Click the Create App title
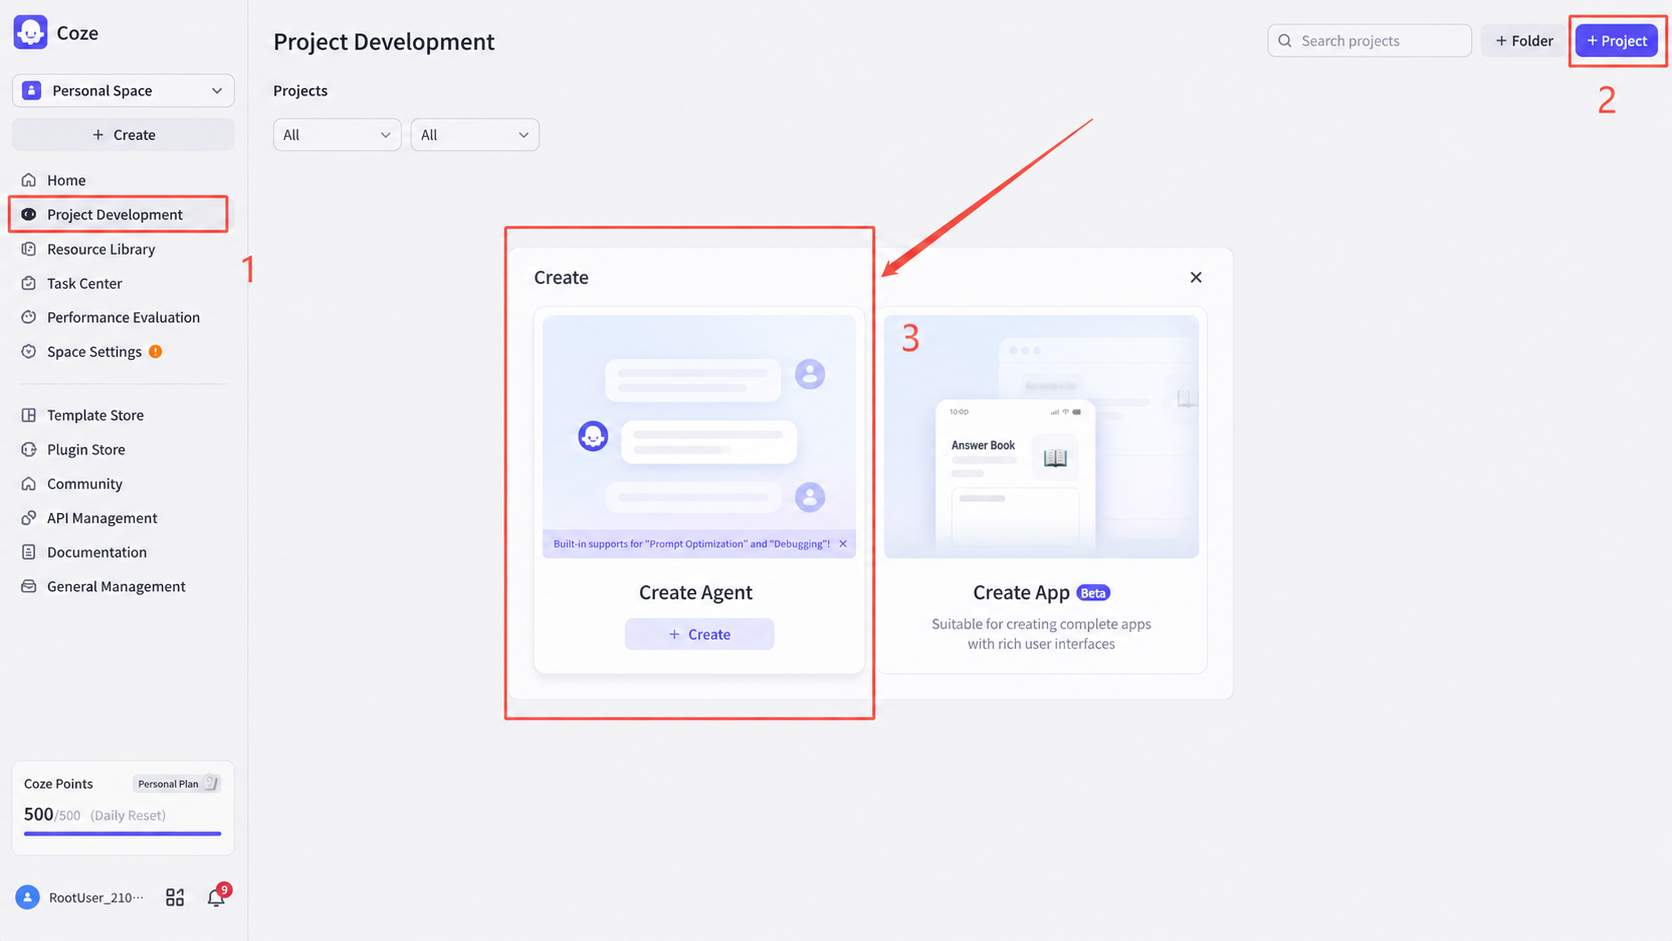Image resolution: width=1672 pixels, height=941 pixels. [x=1021, y=592]
